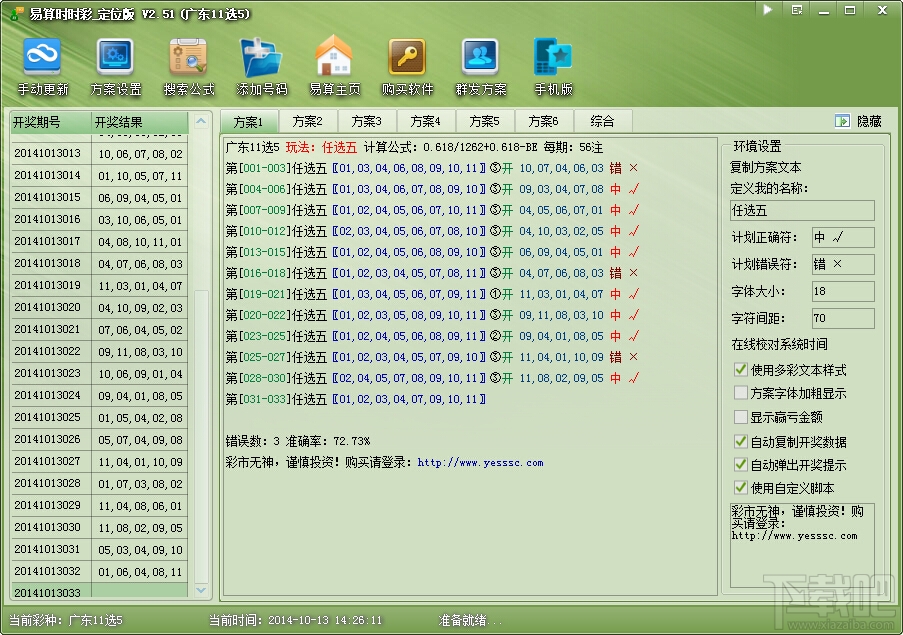903x635 pixels.
Task: Click the 购买软件 key icon
Action: coord(407,56)
